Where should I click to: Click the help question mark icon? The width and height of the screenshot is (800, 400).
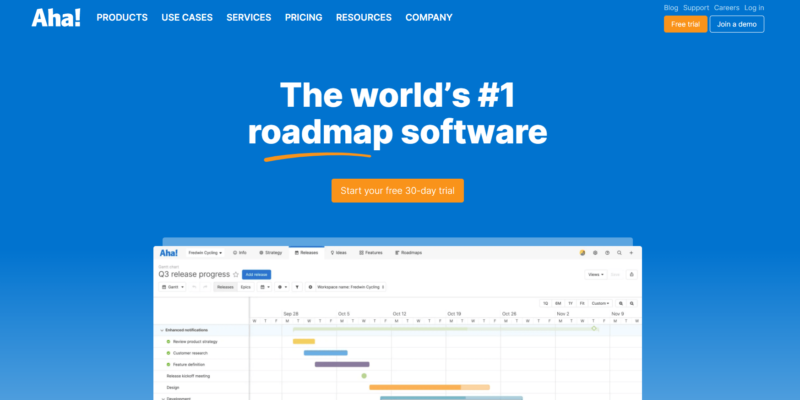click(607, 253)
